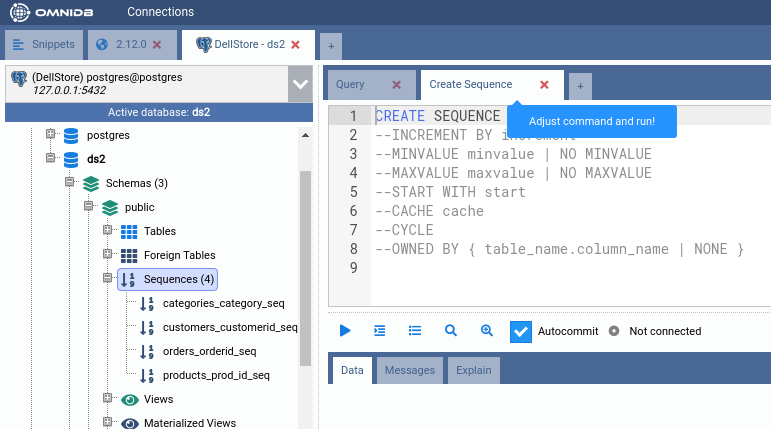Switch to the Snippets tab
The image size is (771, 429).
coord(44,44)
